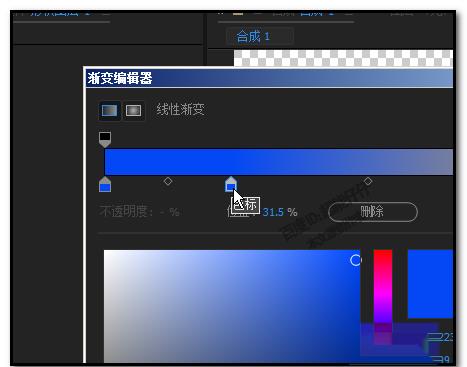Click the black opacity stop above gradient
467x367 pixels.
[x=105, y=139]
